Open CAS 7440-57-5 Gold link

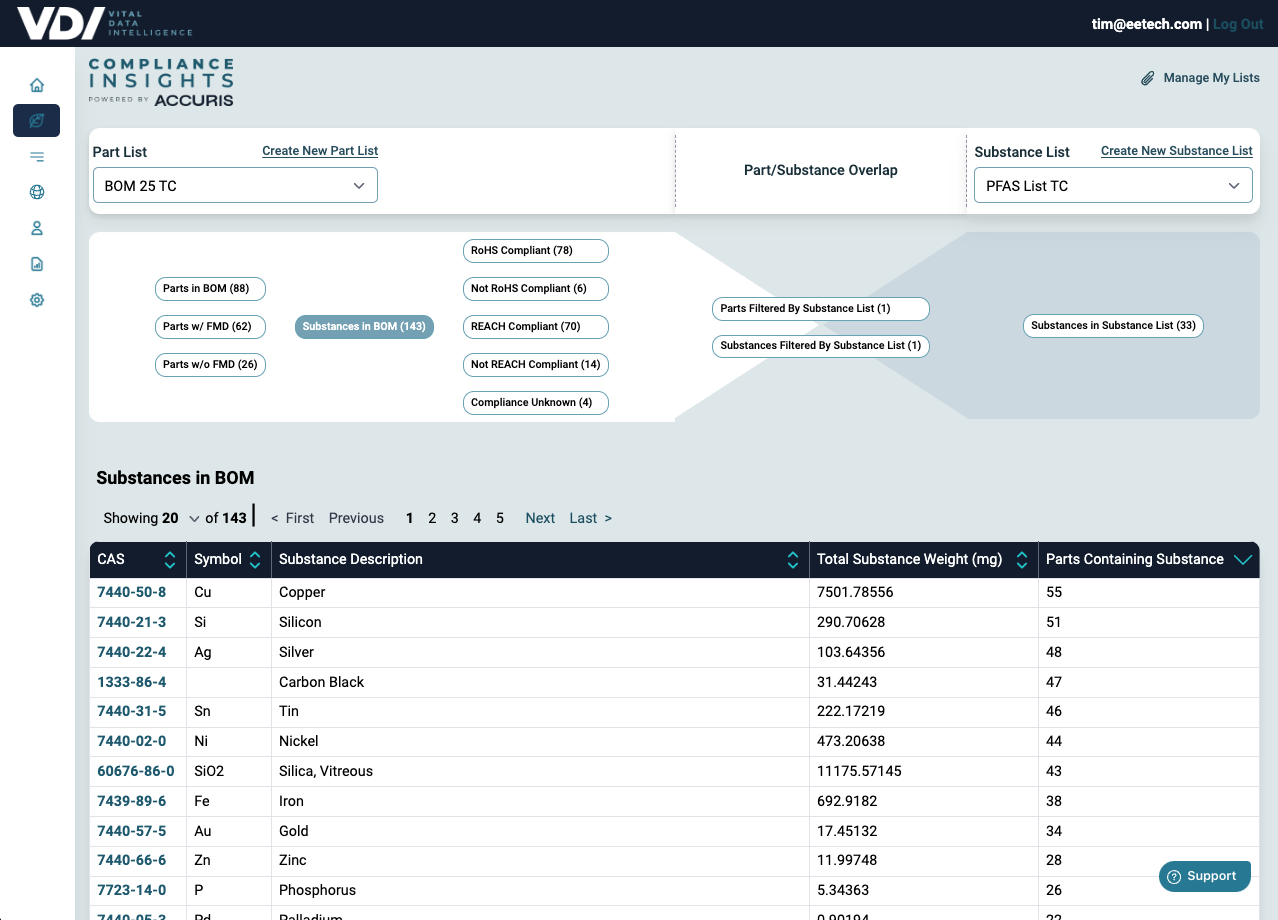[x=132, y=831]
